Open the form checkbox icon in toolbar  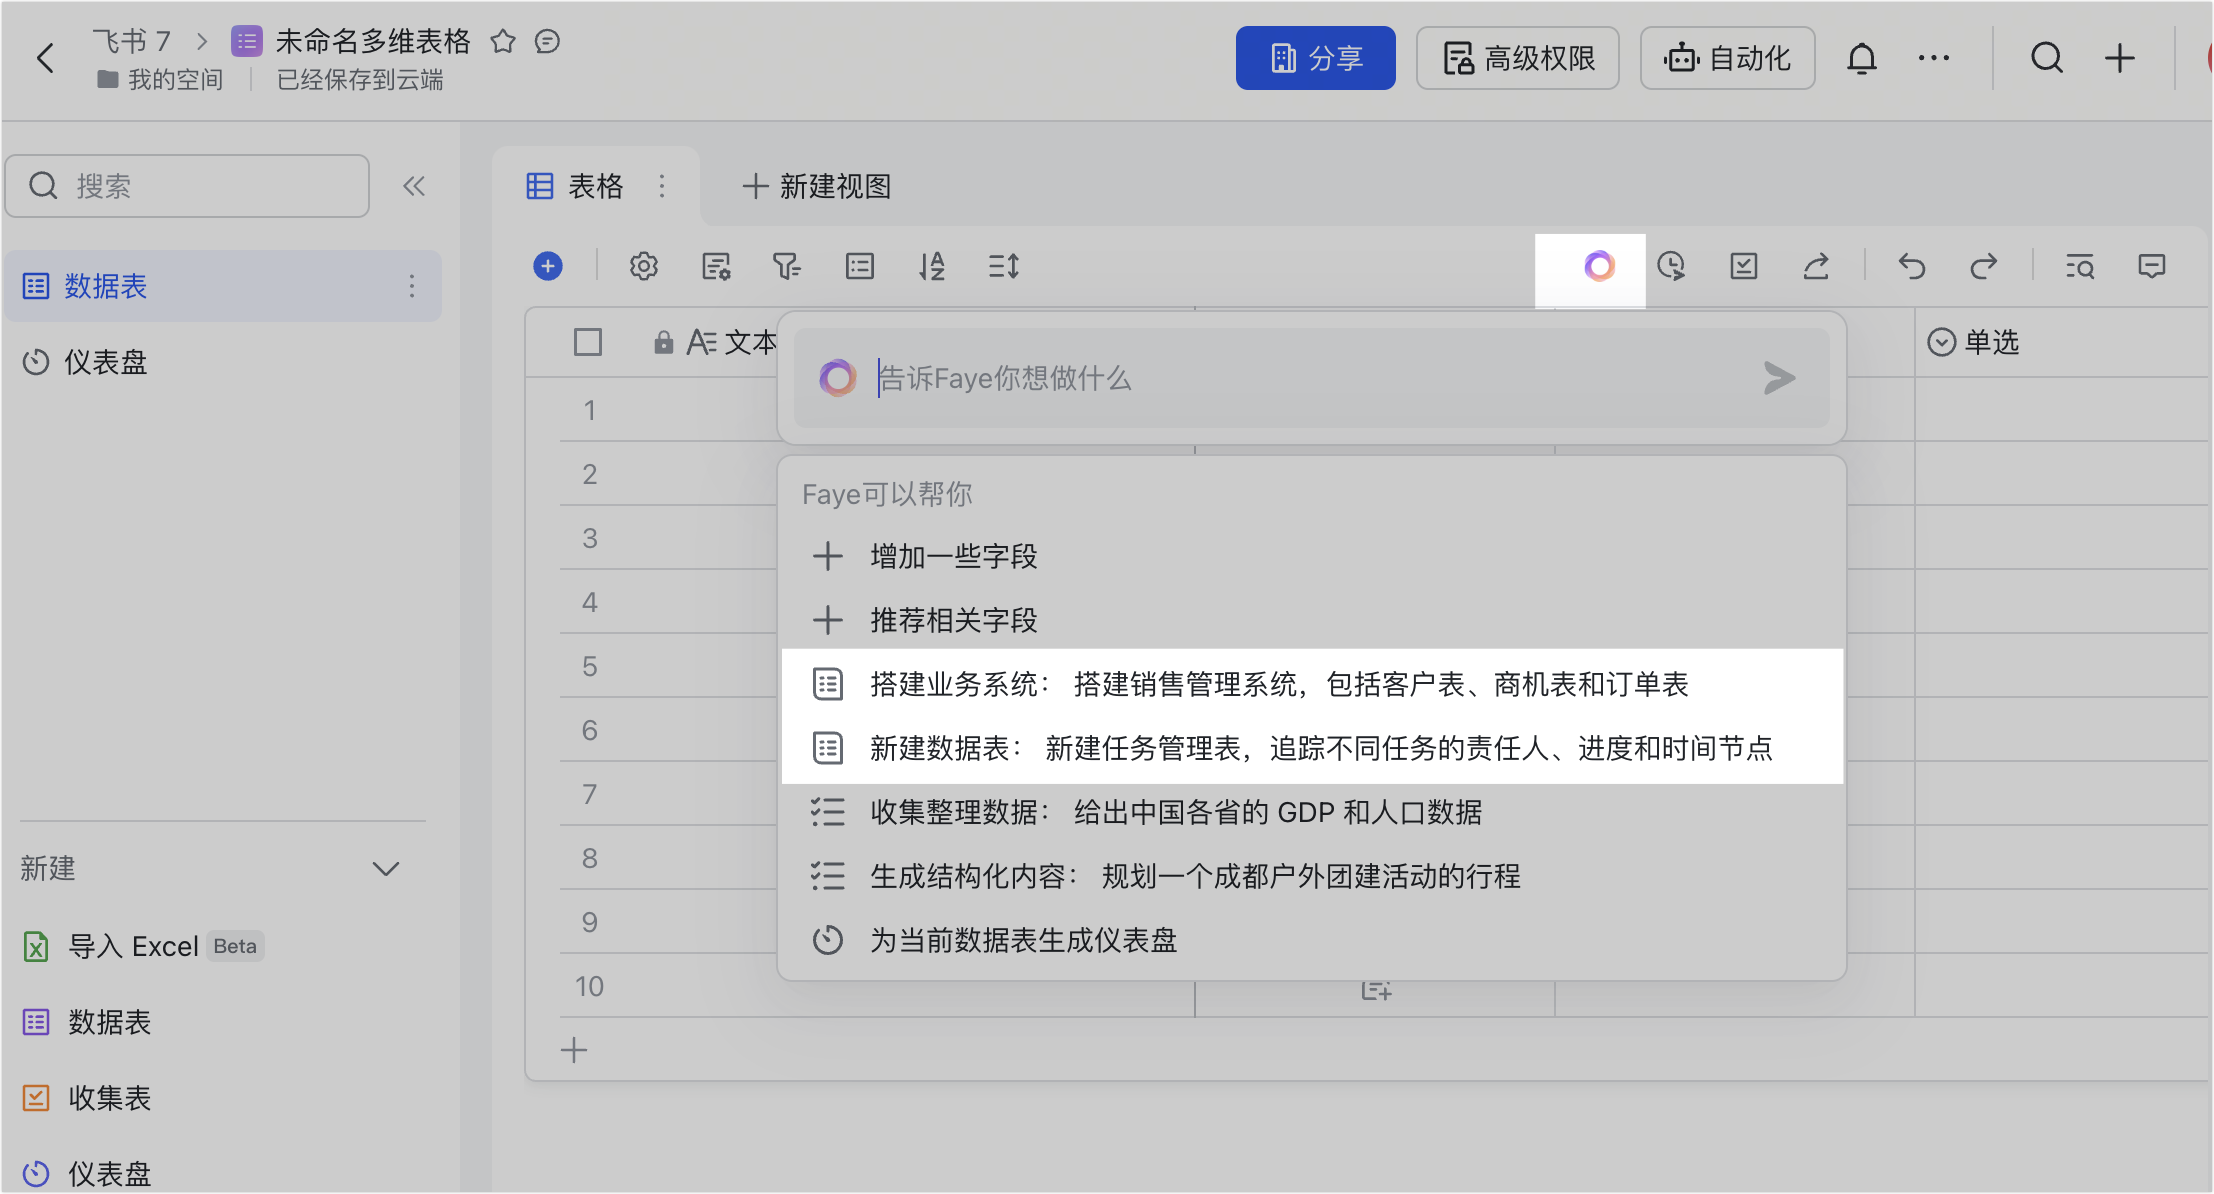click(1743, 266)
